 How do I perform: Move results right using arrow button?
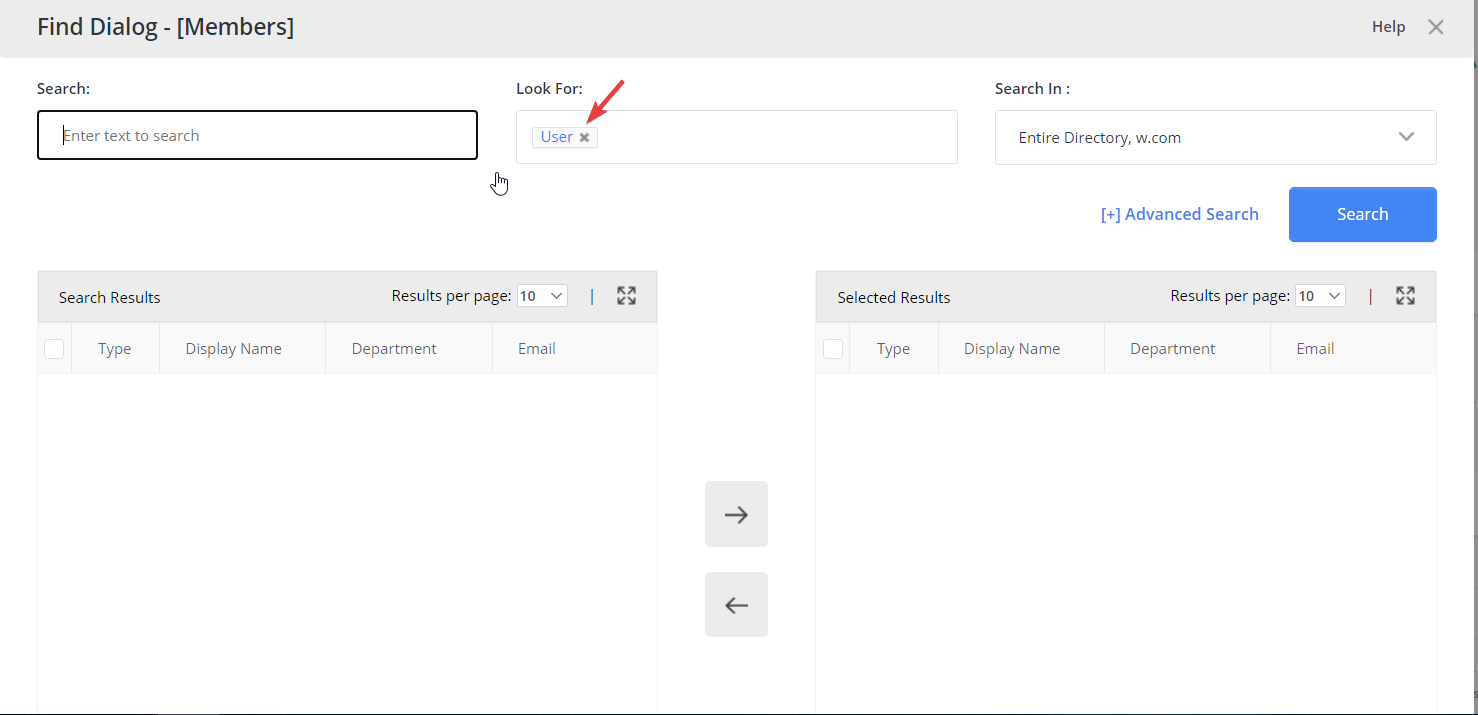tap(736, 513)
